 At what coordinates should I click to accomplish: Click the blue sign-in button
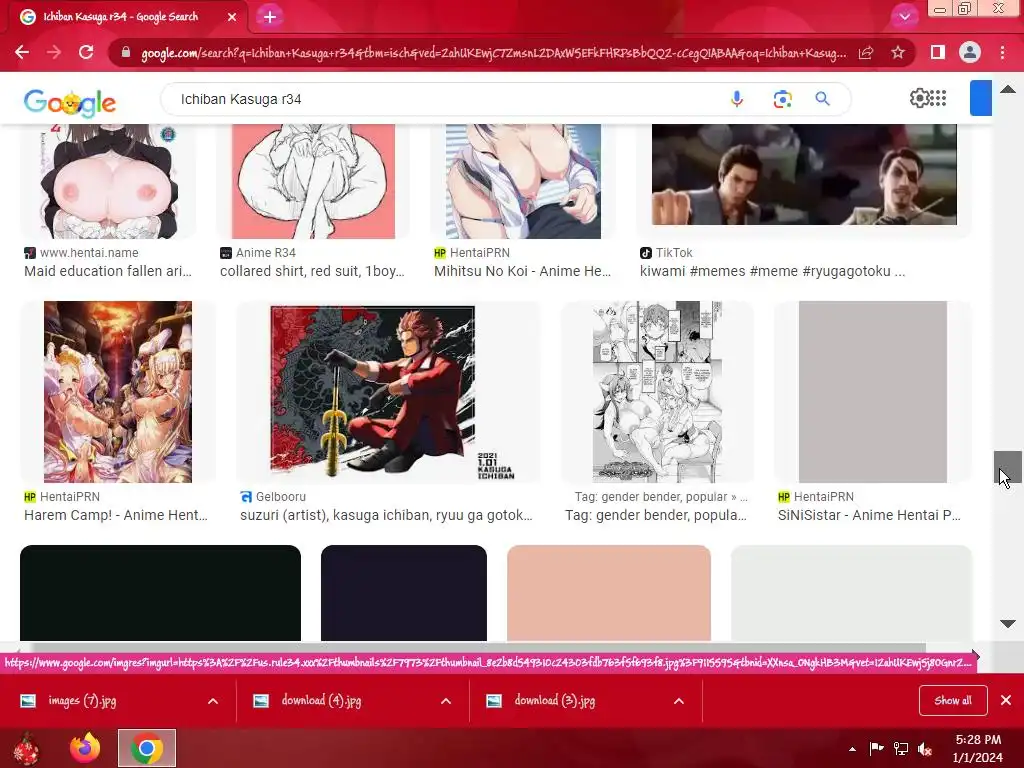[981, 98]
